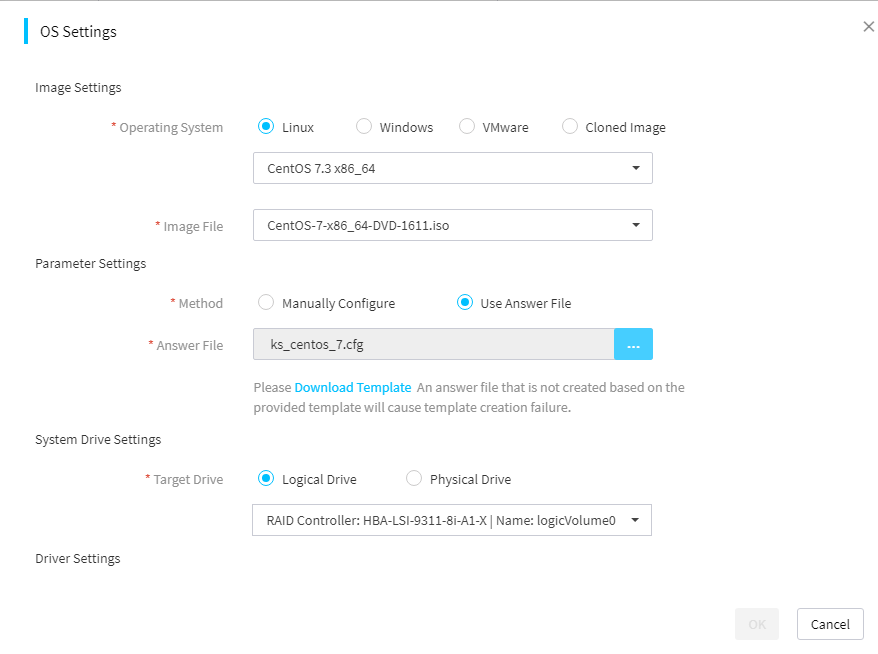Screen dimensions: 878x654
Task: Click the System Drive Settings heading
Action: (x=98, y=440)
